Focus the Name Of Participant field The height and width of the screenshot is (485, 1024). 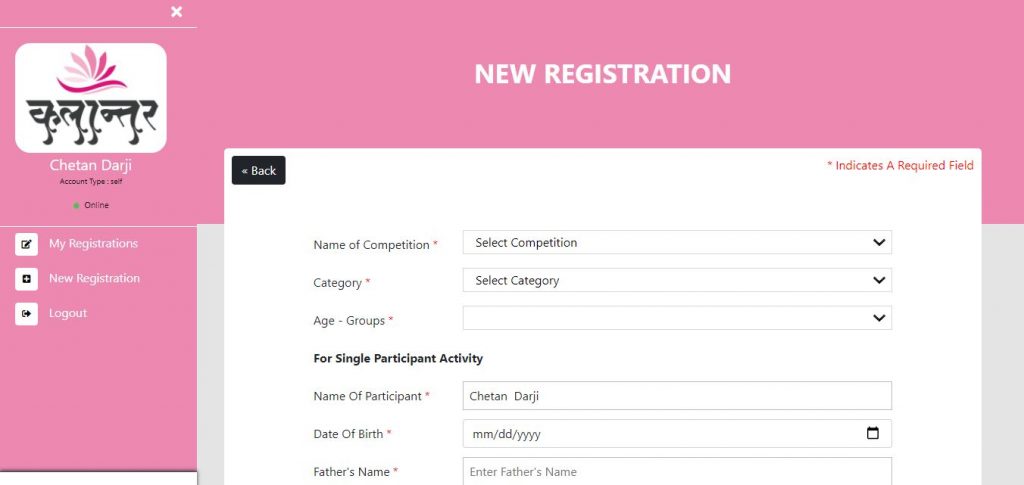tap(677, 396)
